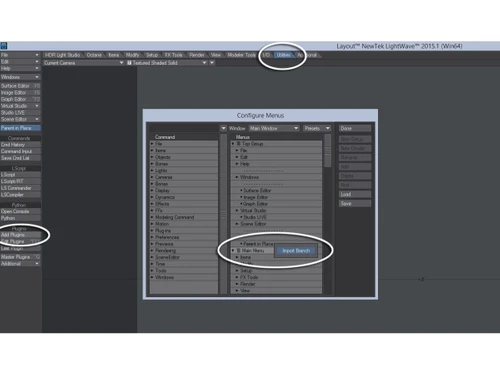This screenshot has width=500, height=375.
Task: Open the File dropdown menu in the sidebar
Action: click(x=20, y=55)
